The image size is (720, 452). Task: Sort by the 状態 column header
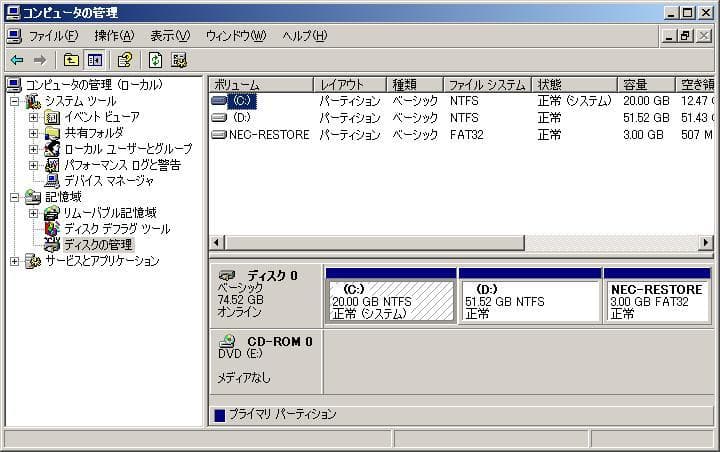click(574, 85)
